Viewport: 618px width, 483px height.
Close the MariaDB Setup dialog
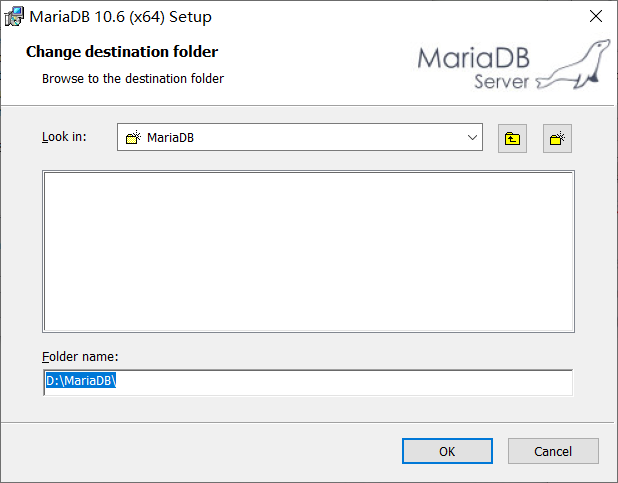coord(596,17)
